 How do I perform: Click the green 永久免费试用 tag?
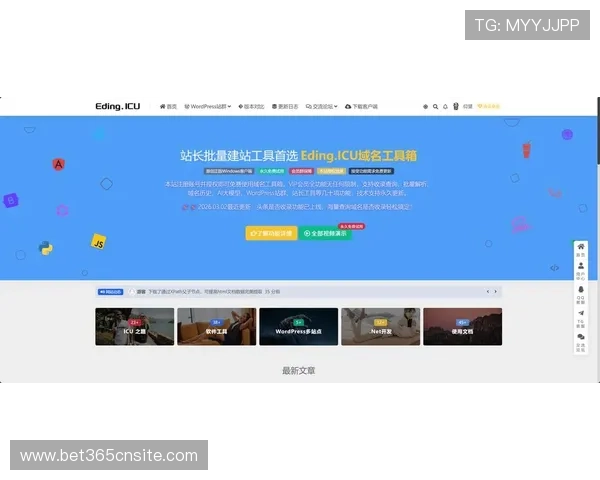pos(272,171)
